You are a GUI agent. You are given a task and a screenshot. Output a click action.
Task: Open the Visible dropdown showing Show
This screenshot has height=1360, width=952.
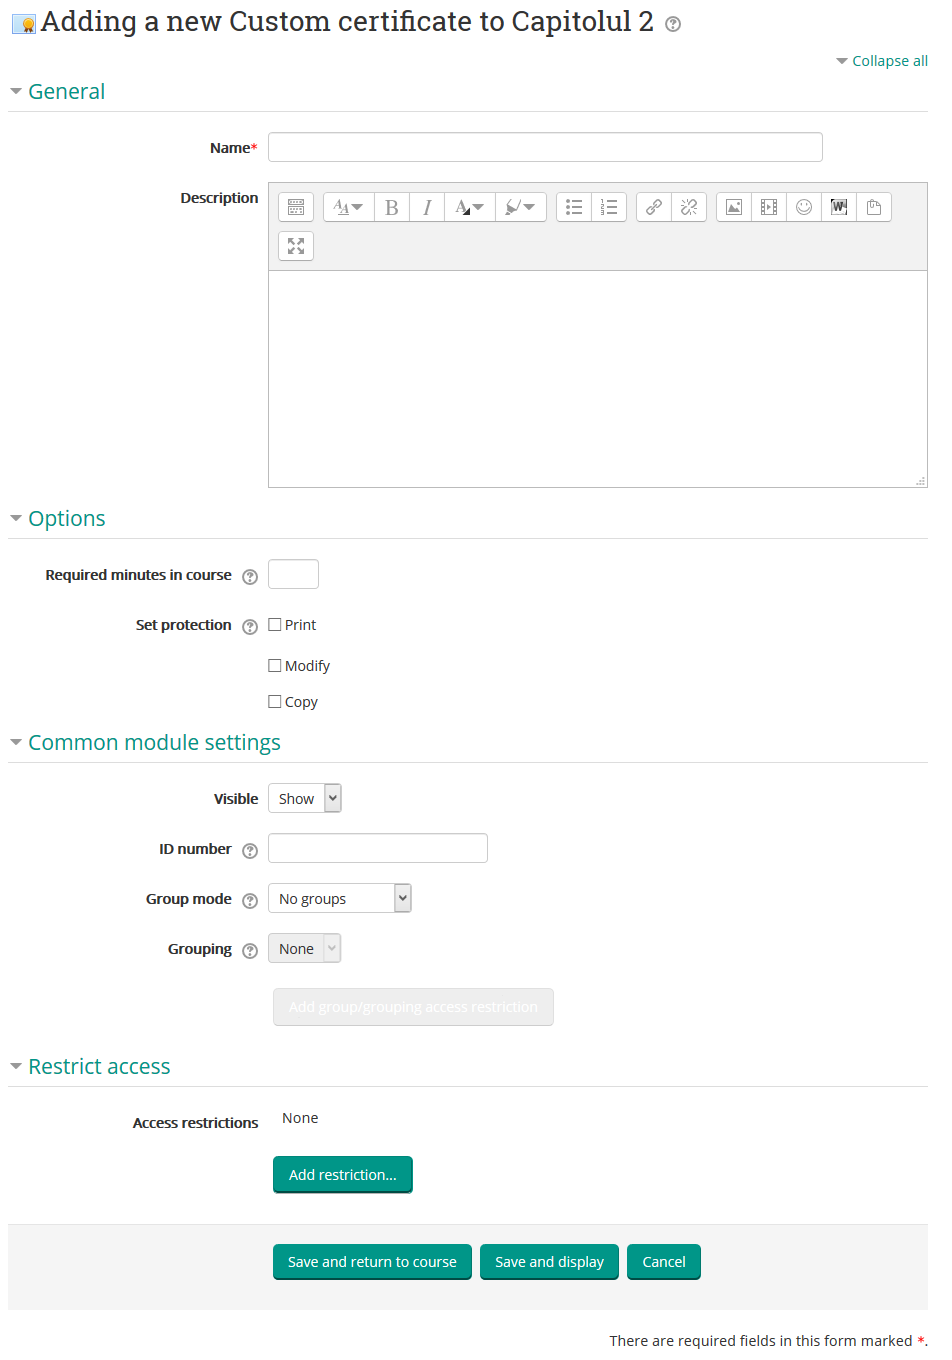click(304, 798)
